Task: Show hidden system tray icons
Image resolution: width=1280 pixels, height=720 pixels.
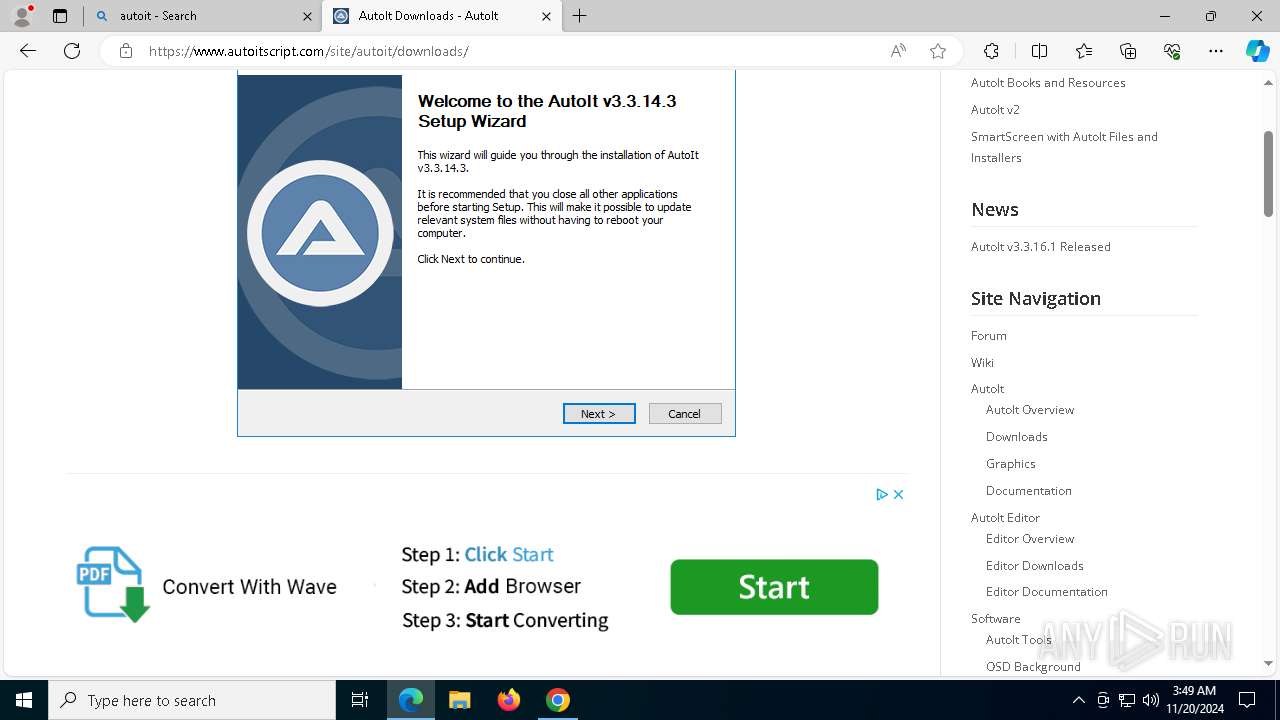Action: 1078,700
